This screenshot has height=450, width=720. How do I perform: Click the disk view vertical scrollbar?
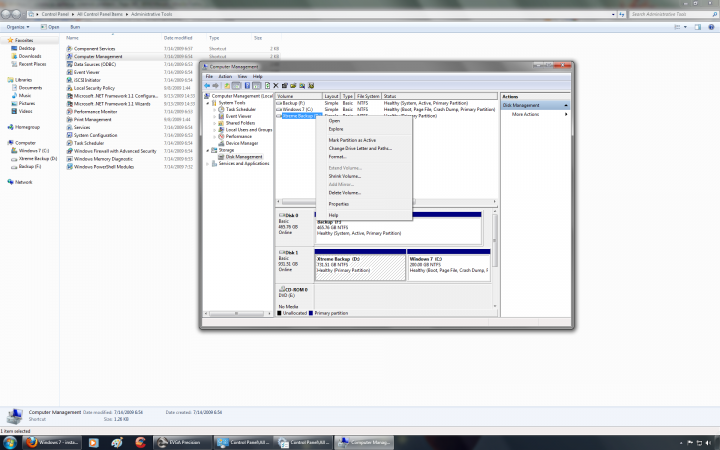[495, 258]
